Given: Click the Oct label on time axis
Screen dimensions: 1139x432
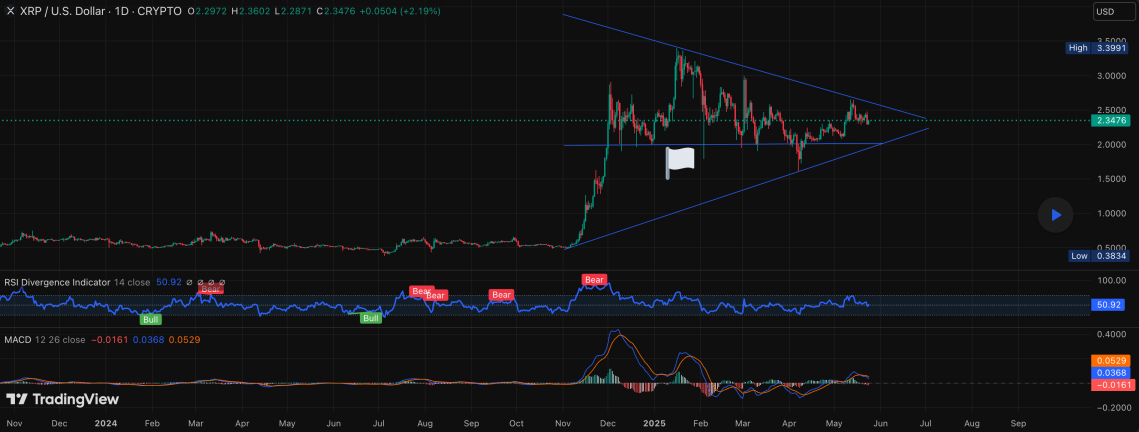Looking at the screenshot, I should click(x=516, y=423).
